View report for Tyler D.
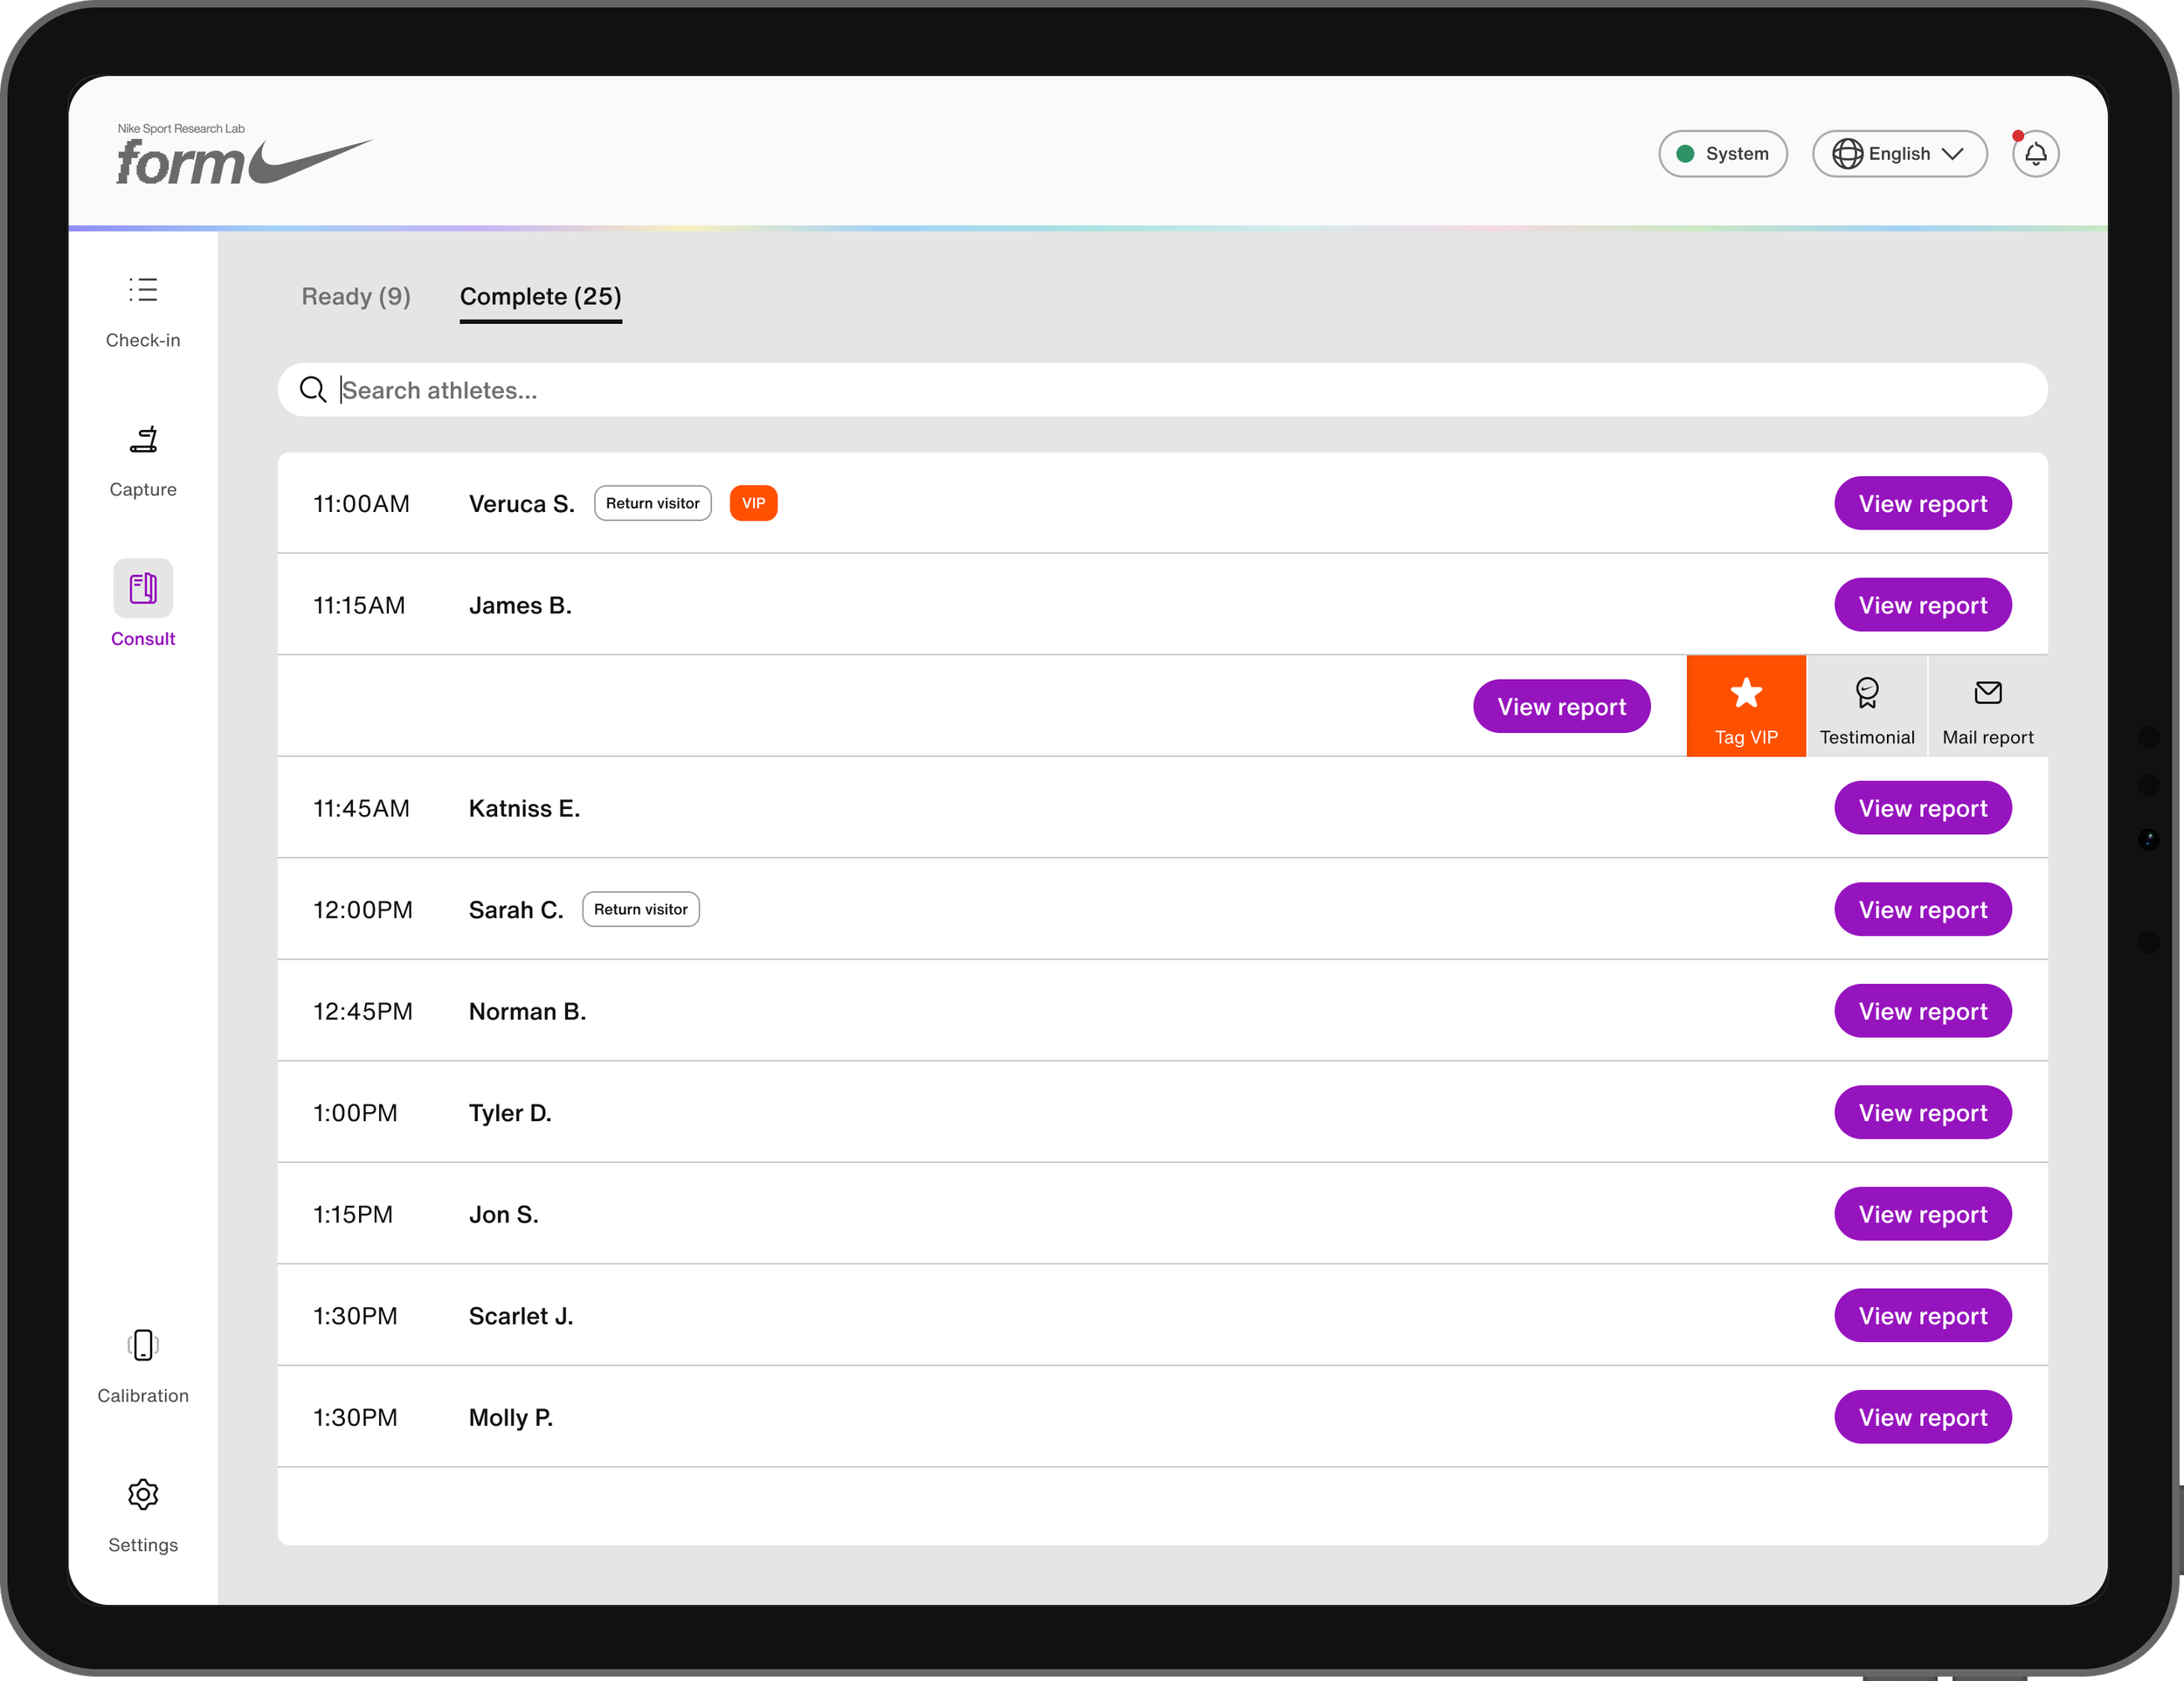The image size is (2184, 1681). (x=1922, y=1113)
